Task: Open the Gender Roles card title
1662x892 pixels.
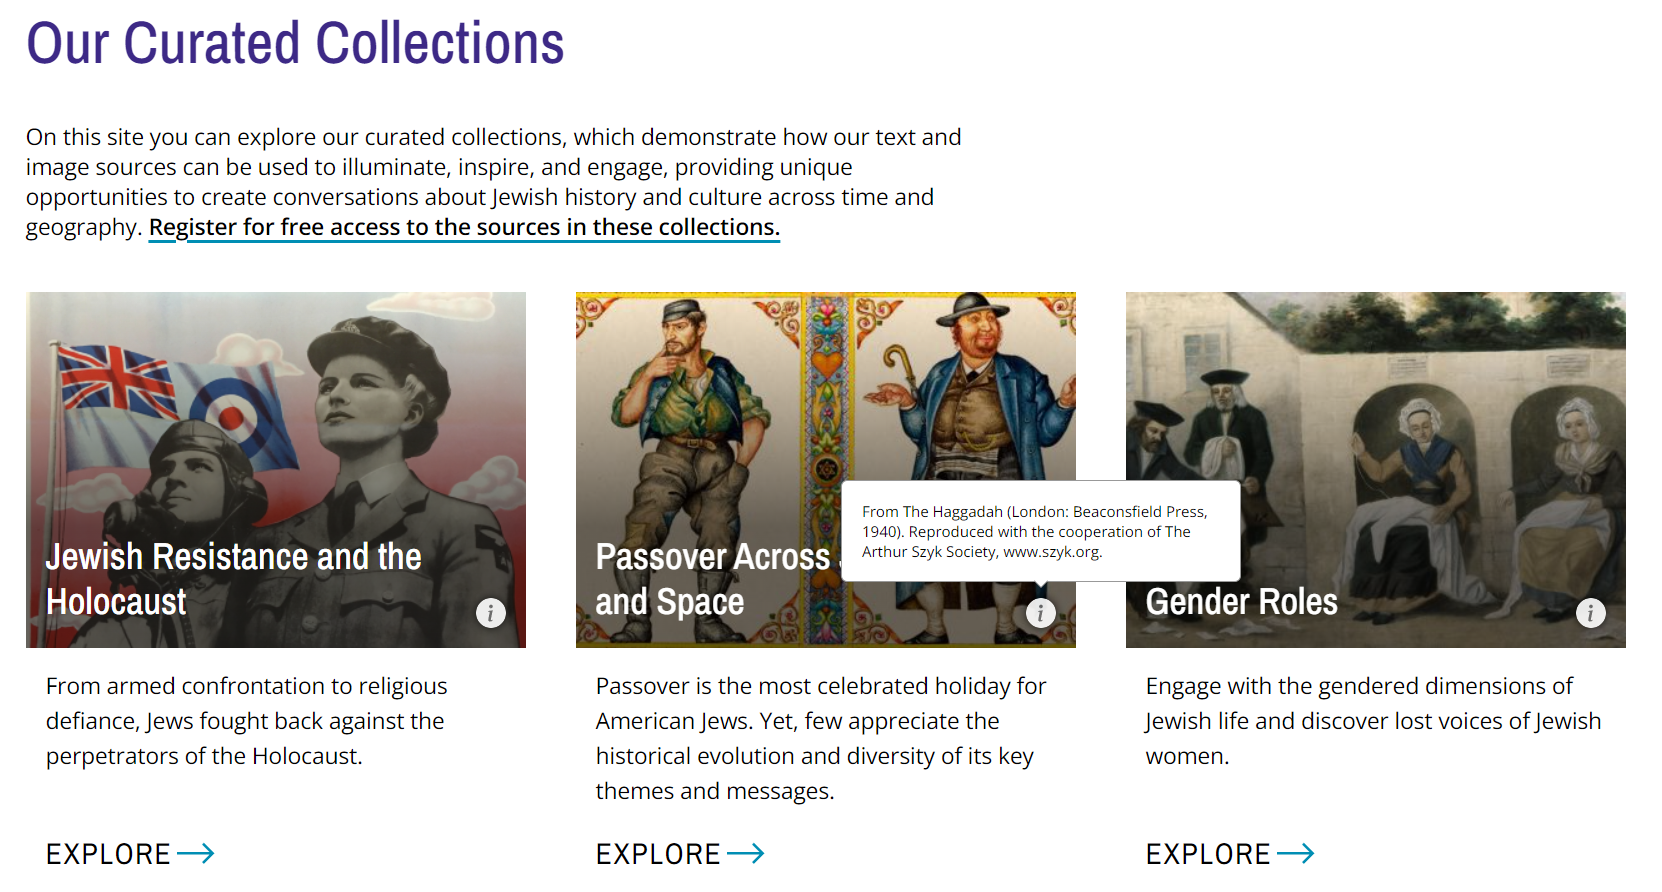Action: tap(1241, 602)
